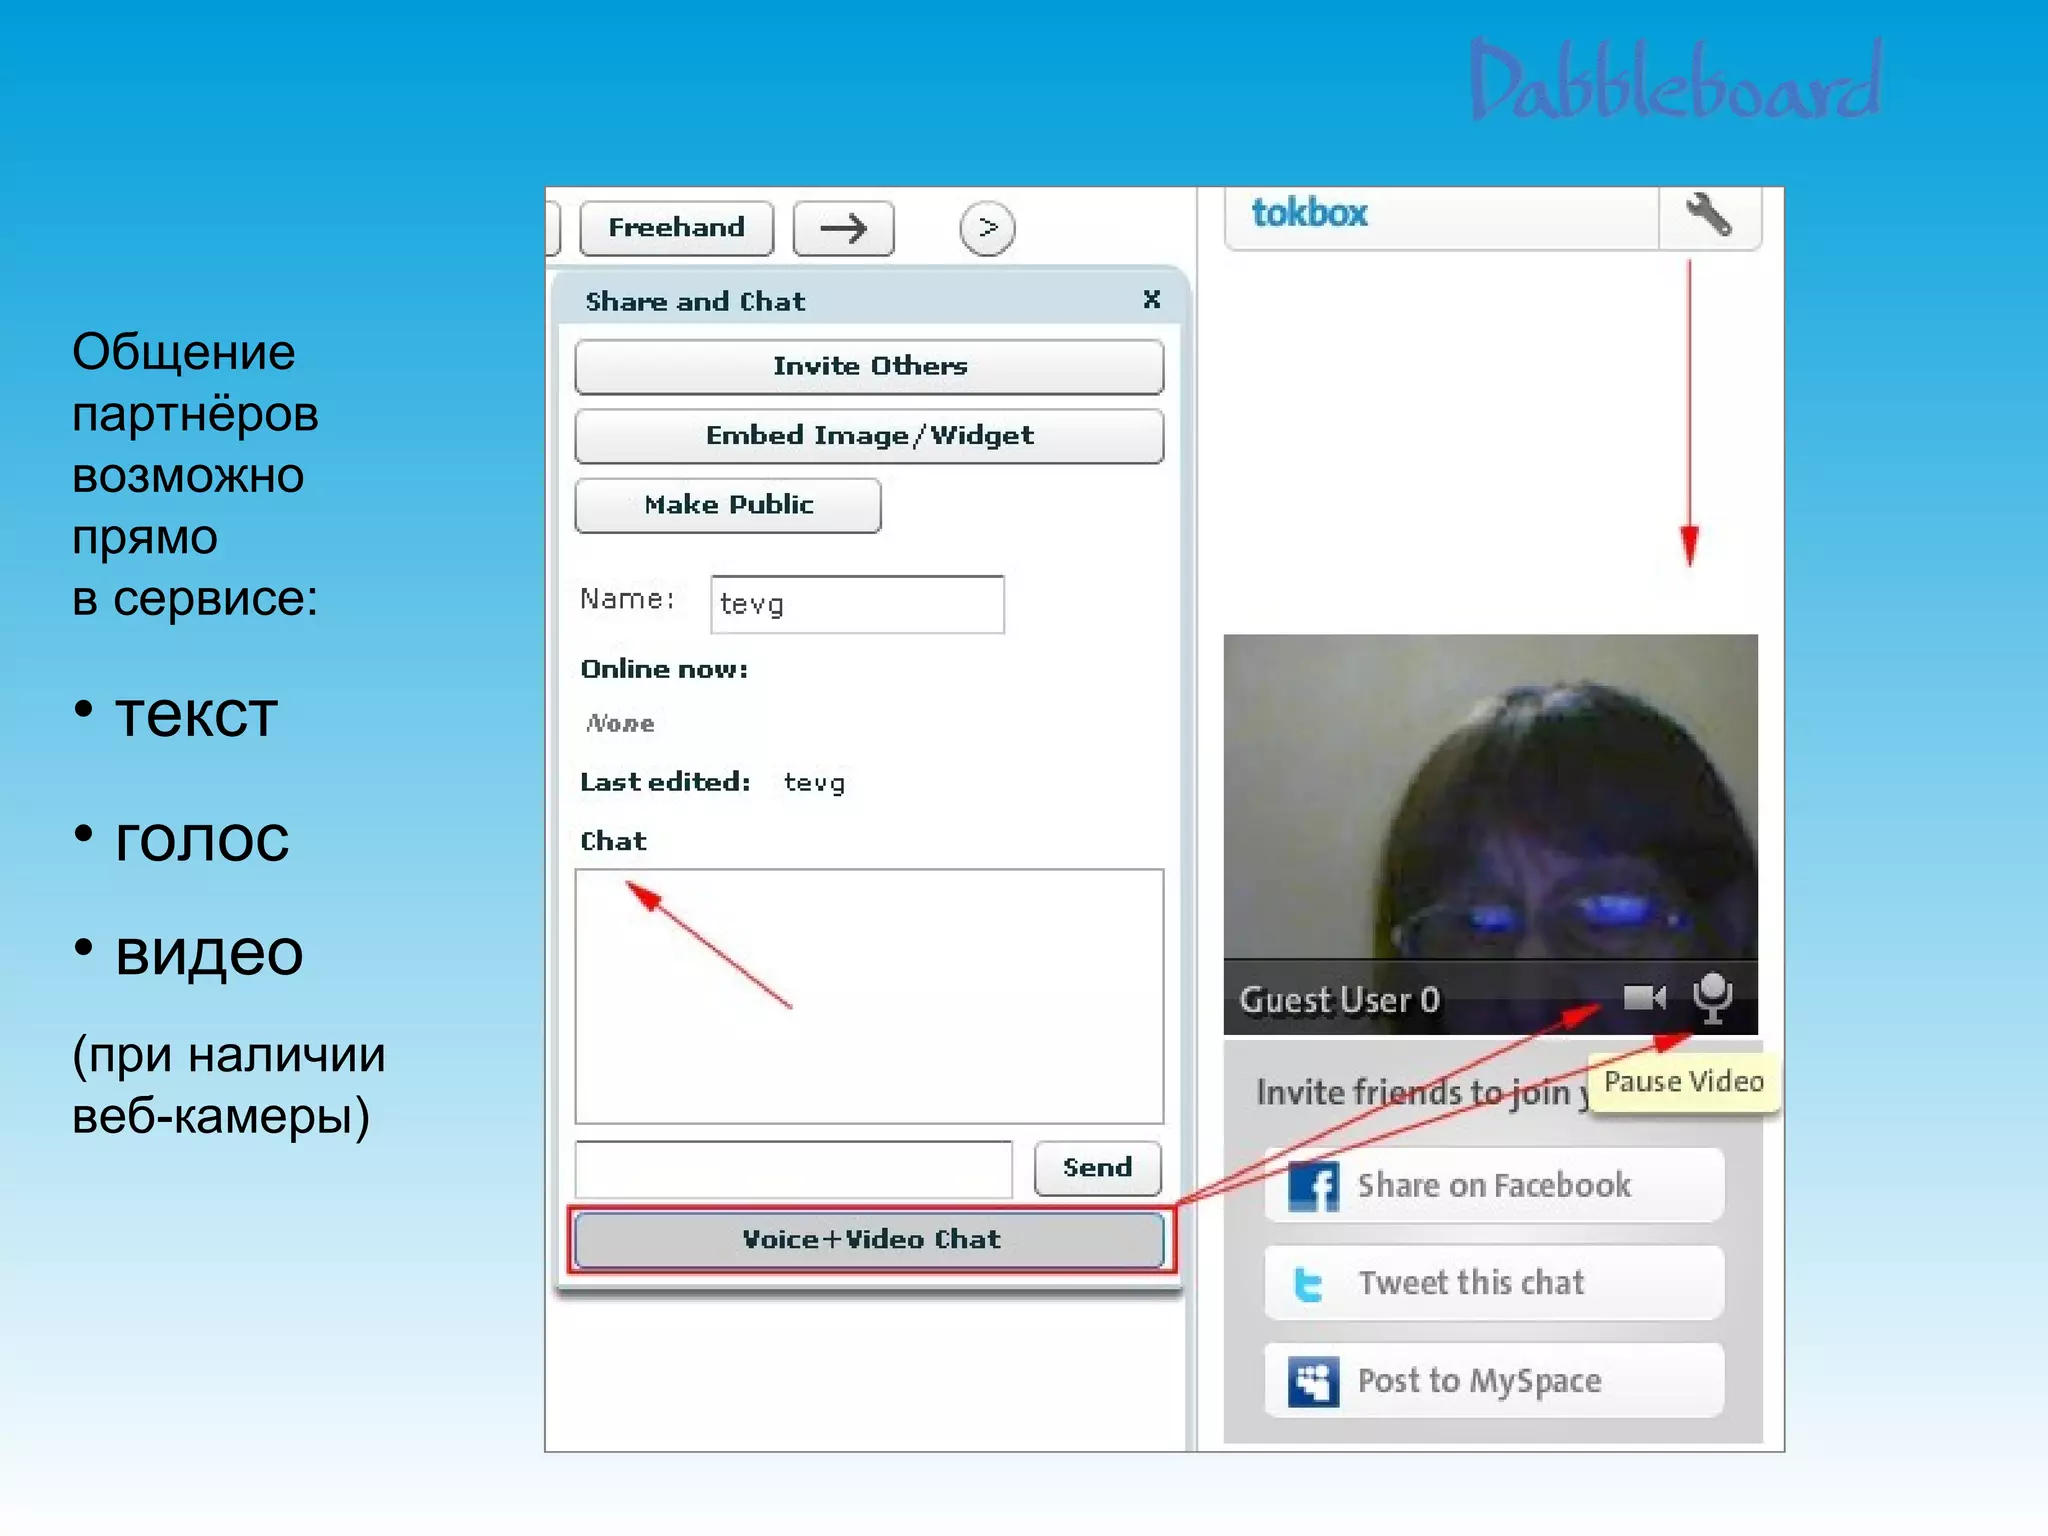The height and width of the screenshot is (1536, 2048).
Task: Click the Guest User 0 video feed
Action: coord(1490,800)
